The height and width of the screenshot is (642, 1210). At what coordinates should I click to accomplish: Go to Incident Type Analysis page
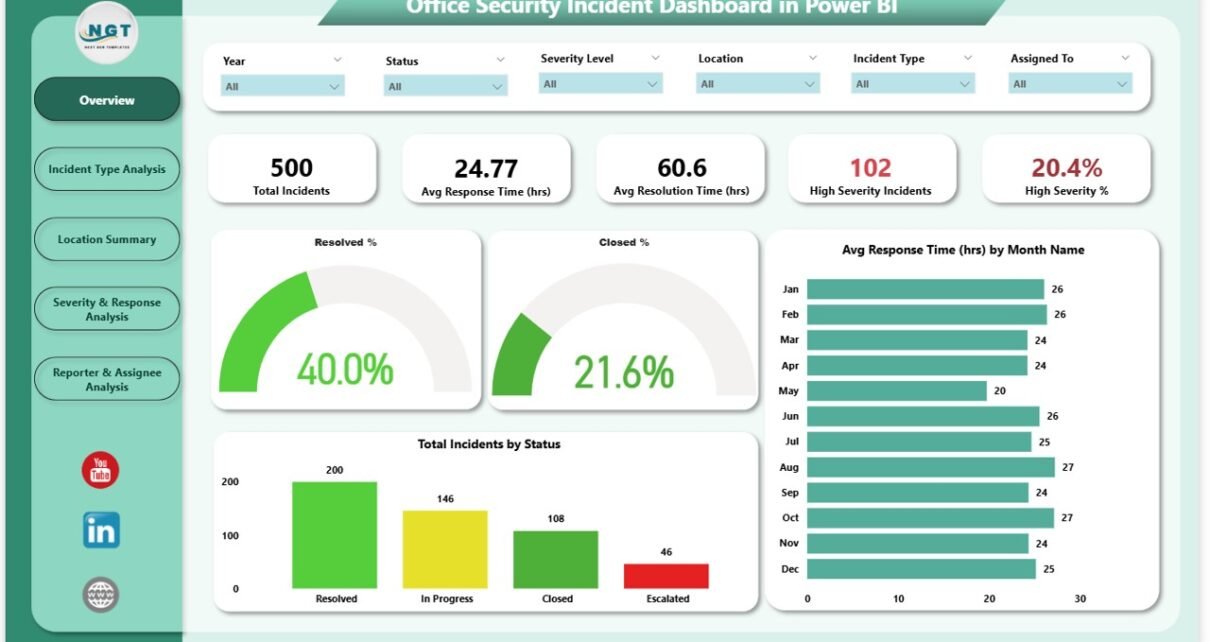tap(107, 169)
